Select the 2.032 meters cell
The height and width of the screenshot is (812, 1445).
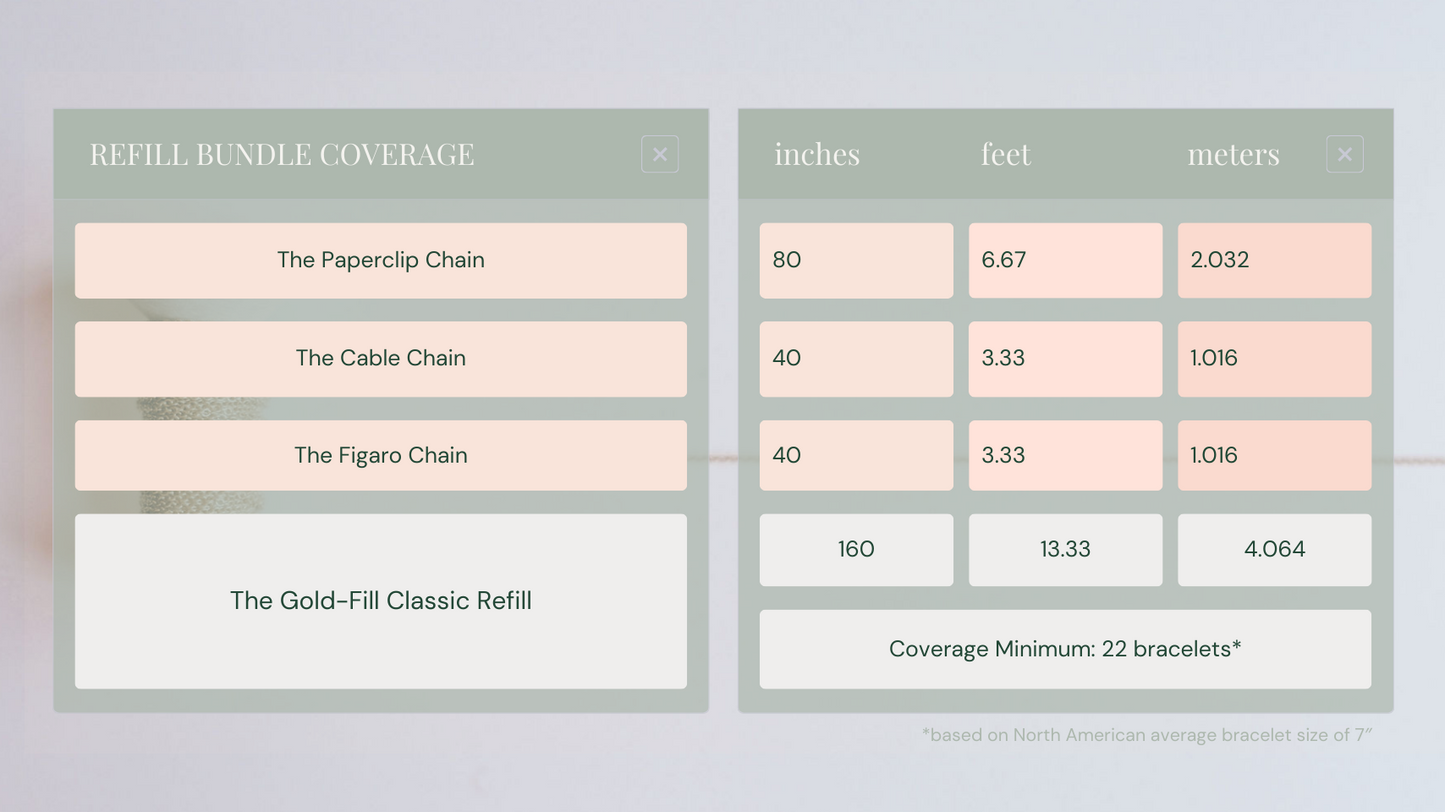(1274, 260)
